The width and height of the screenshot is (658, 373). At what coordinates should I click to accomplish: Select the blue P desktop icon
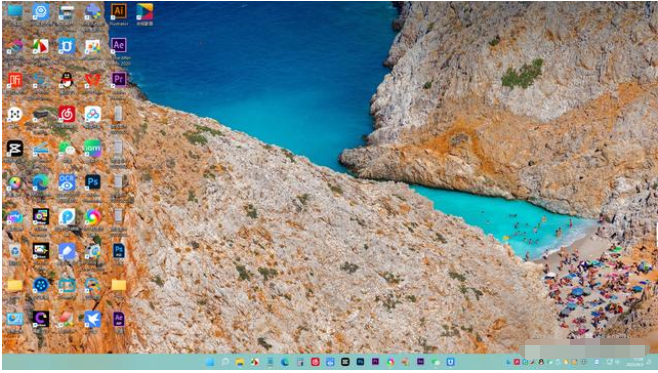click(x=67, y=216)
